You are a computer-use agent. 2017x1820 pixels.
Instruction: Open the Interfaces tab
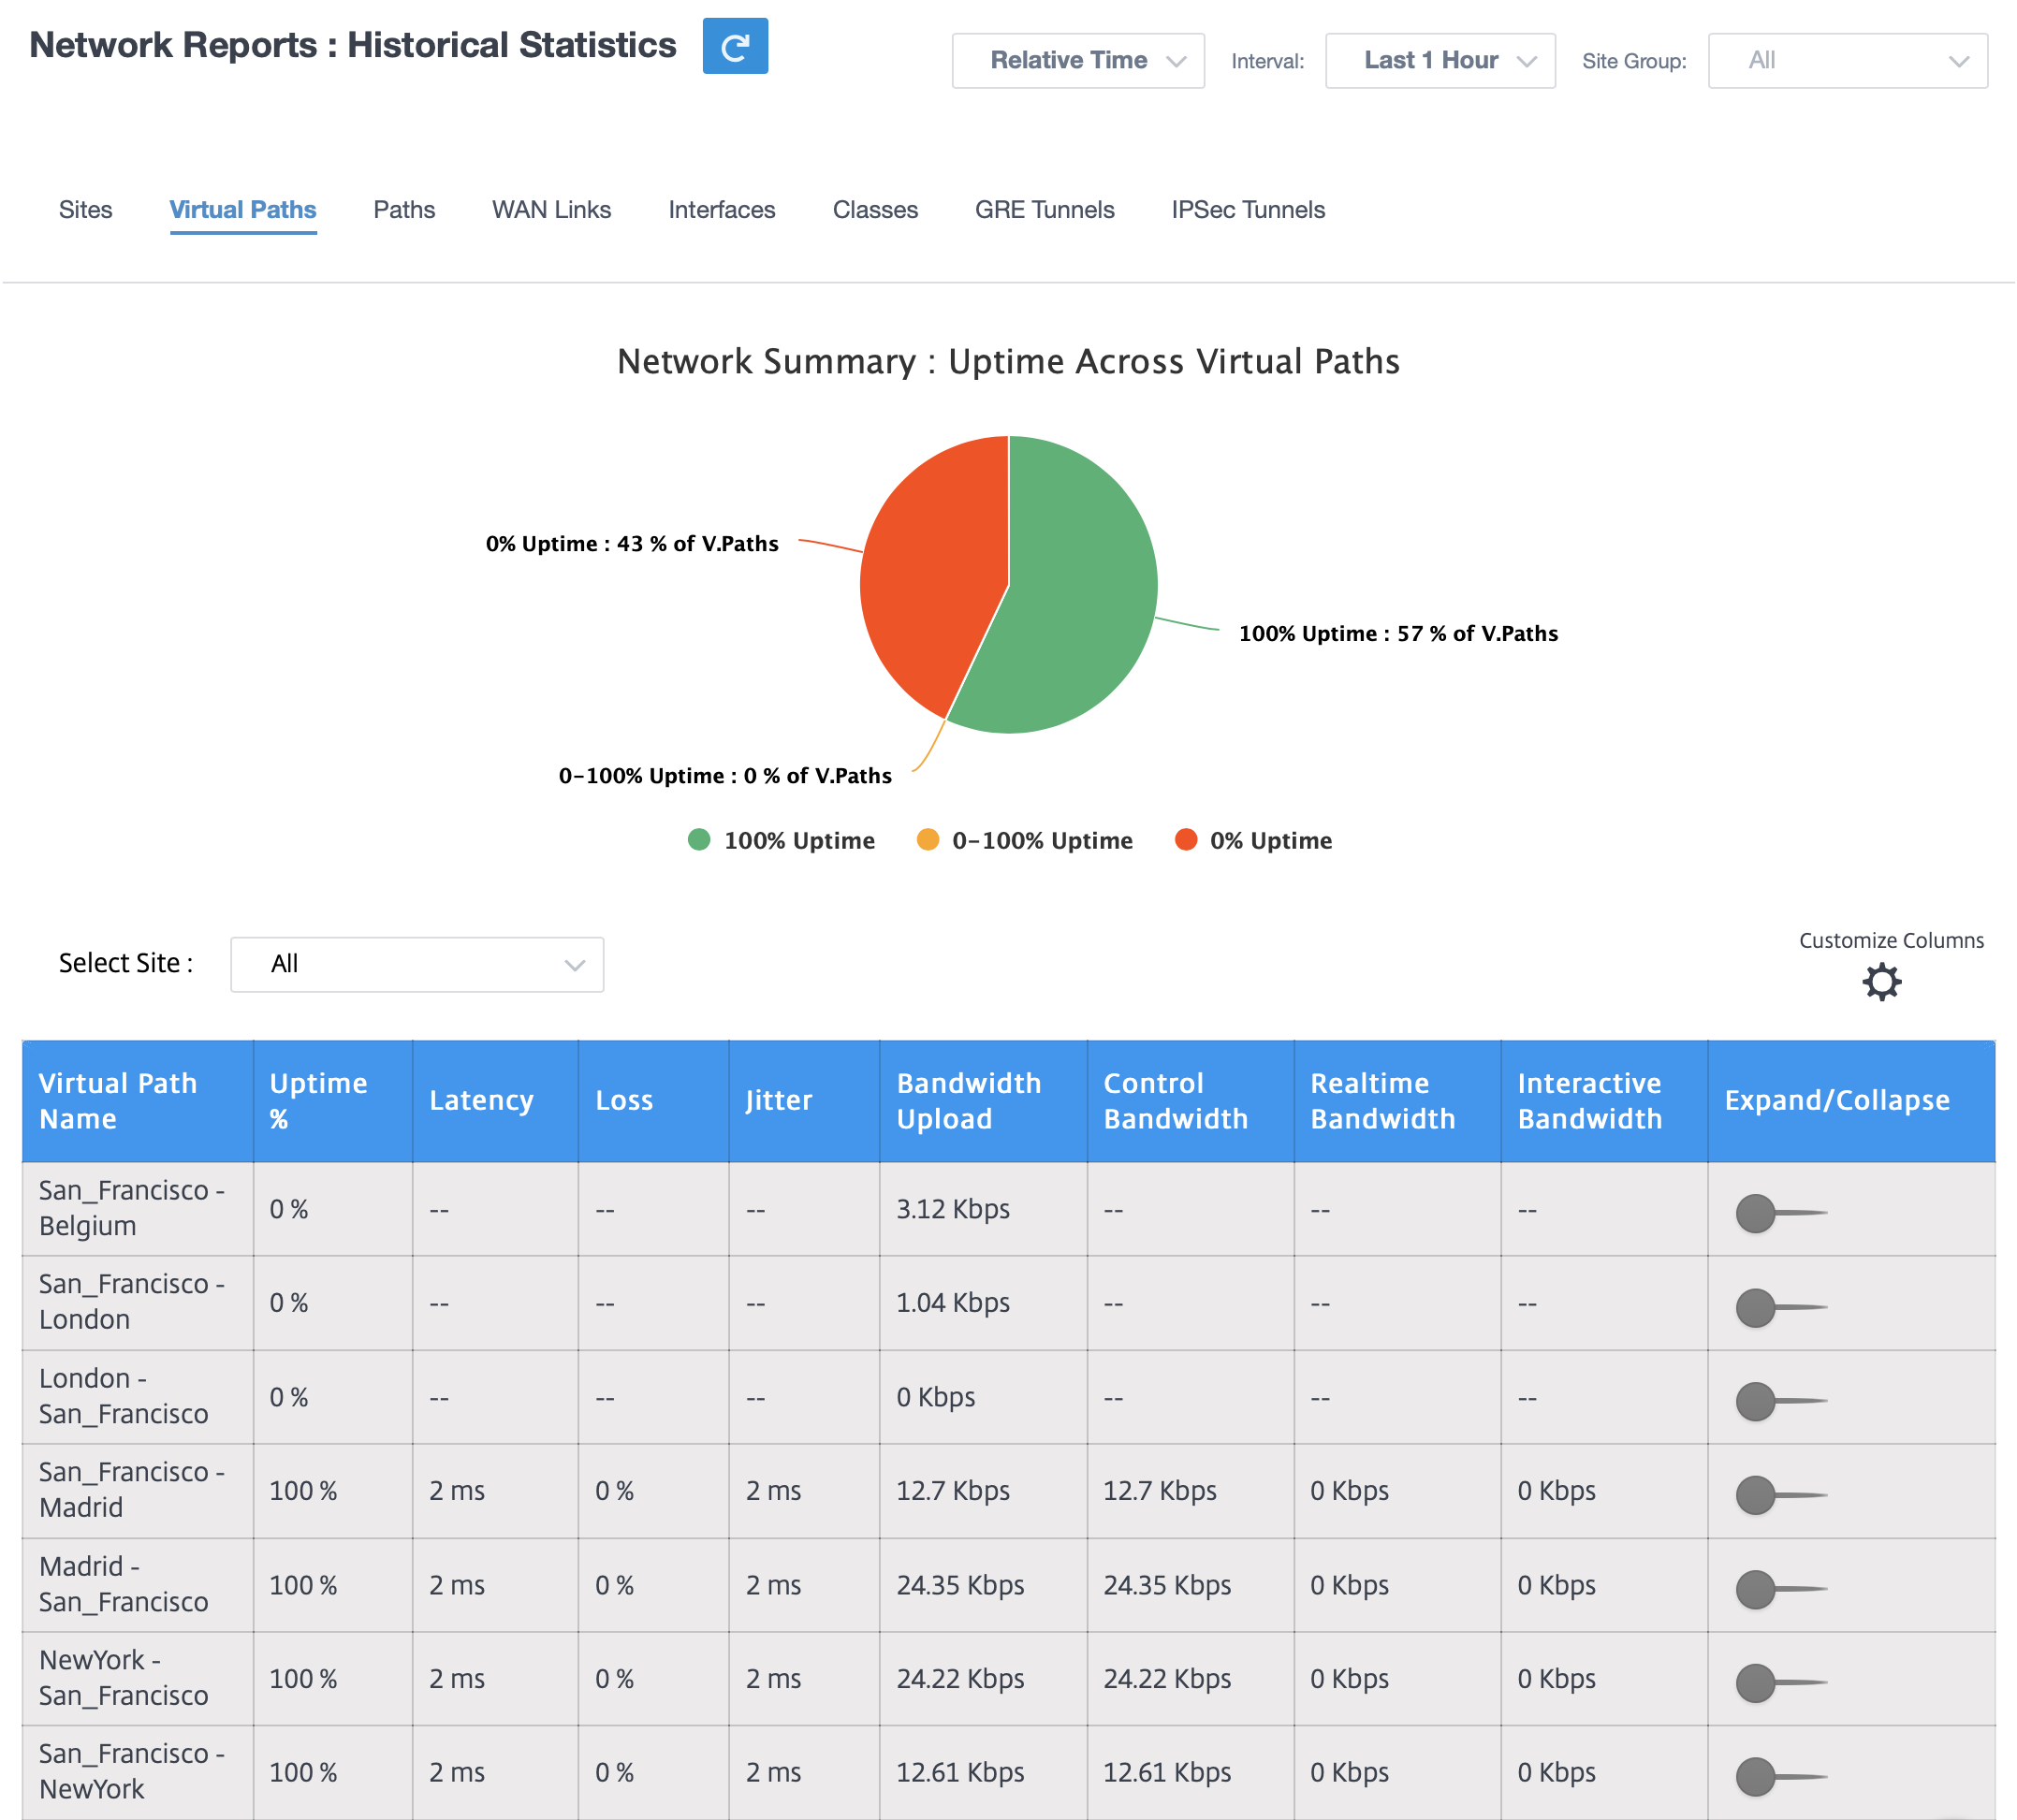(722, 210)
